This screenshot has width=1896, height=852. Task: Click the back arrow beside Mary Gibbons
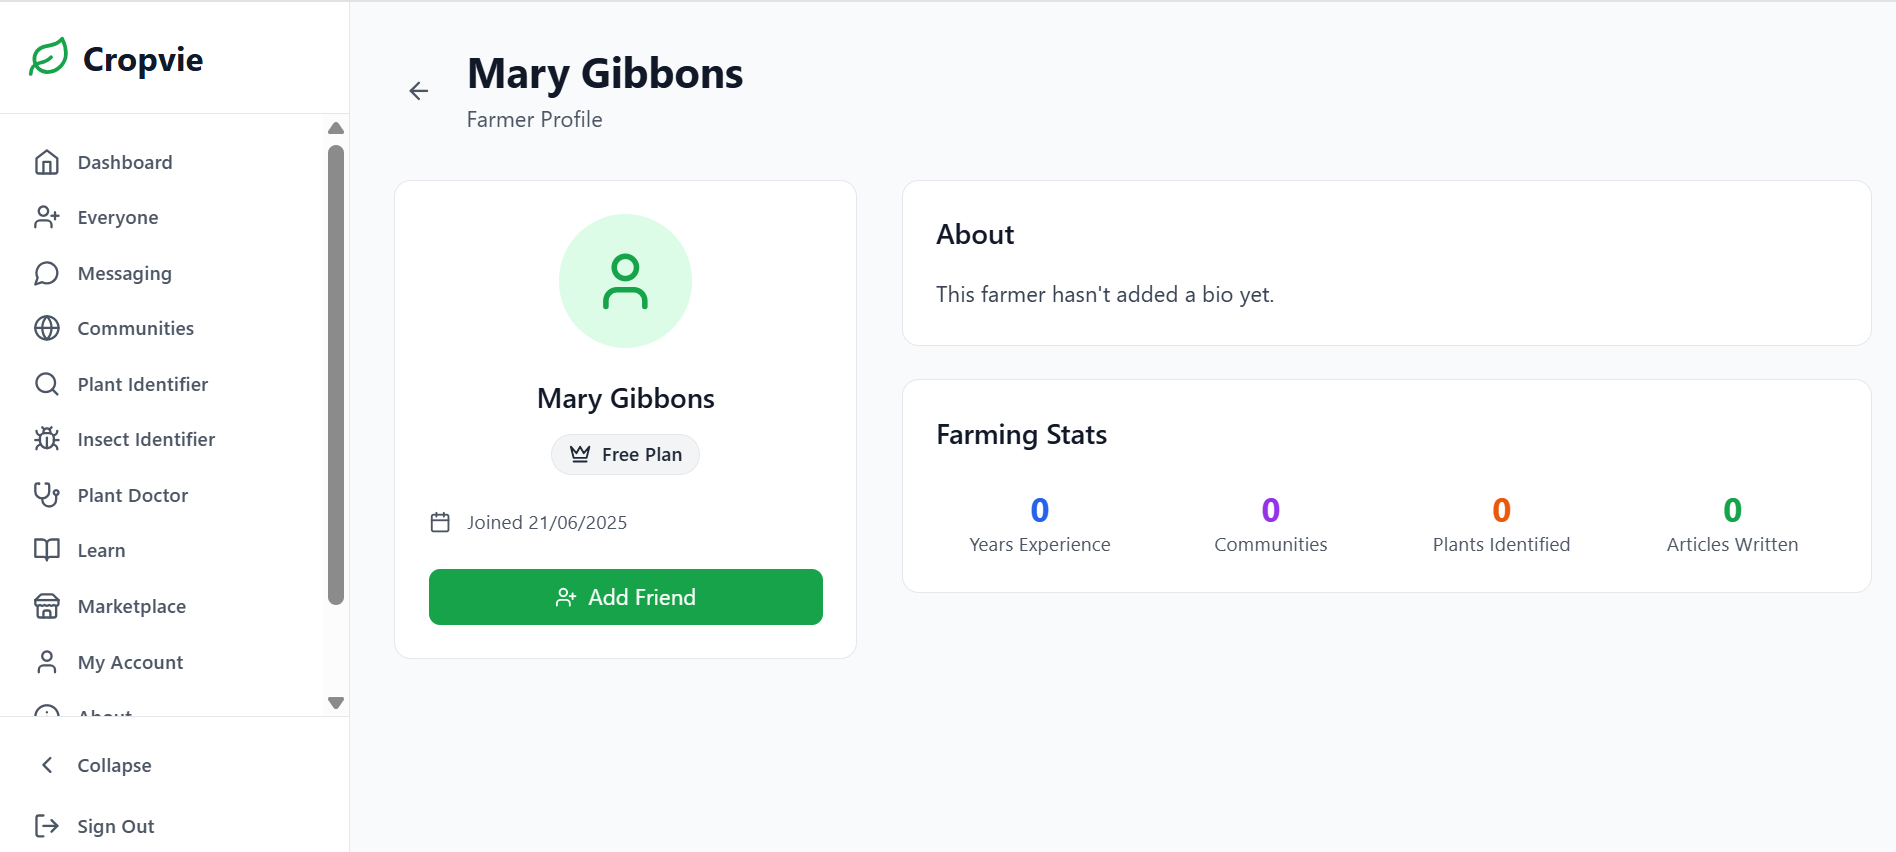pos(419,91)
